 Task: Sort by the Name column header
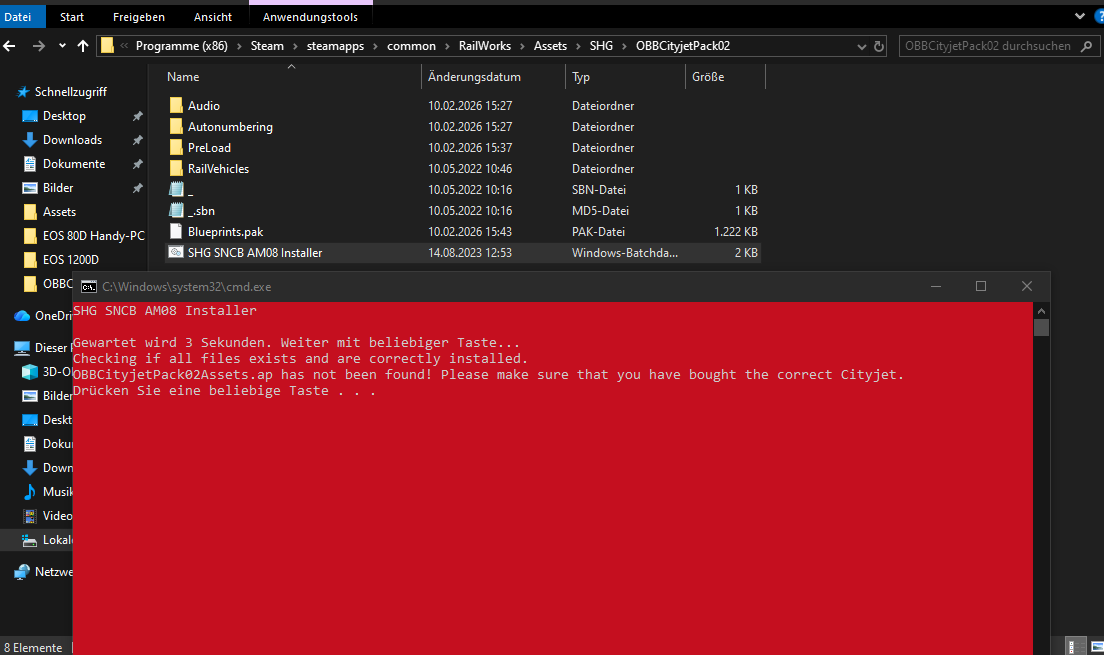coord(183,77)
